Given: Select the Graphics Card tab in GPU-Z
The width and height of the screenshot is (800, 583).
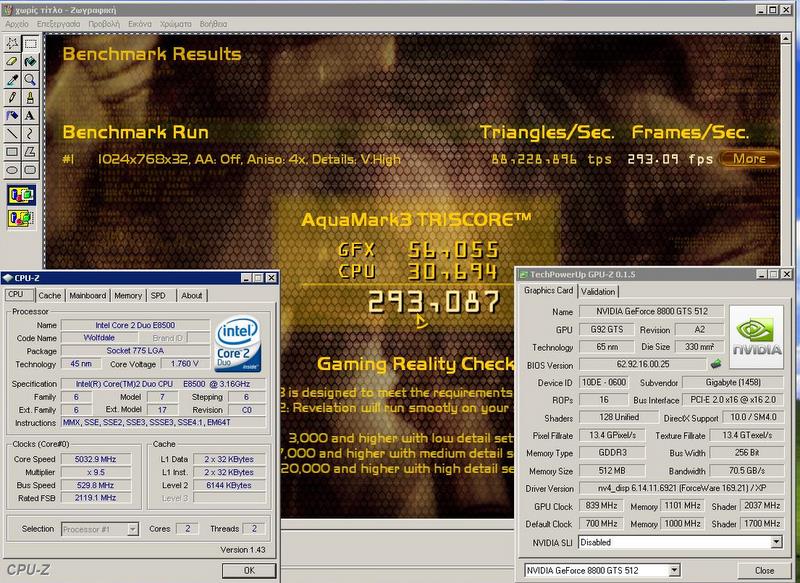Looking at the screenshot, I should coord(548,290).
